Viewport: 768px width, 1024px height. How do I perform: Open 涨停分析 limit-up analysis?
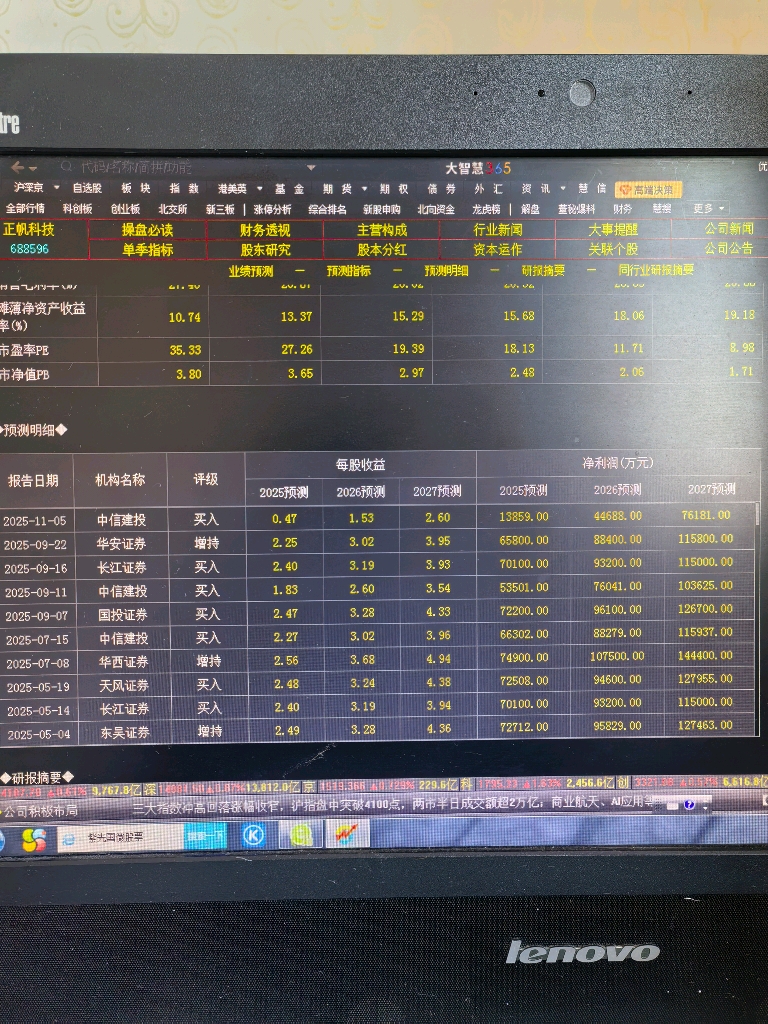click(272, 209)
